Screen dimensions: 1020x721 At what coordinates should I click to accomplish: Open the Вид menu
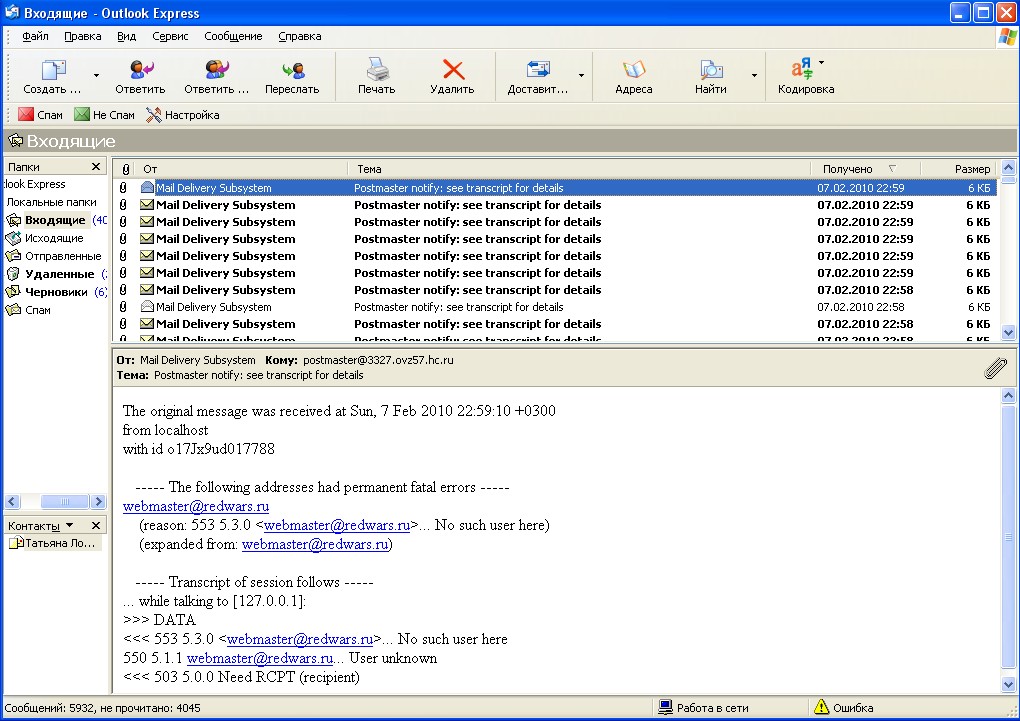point(126,36)
